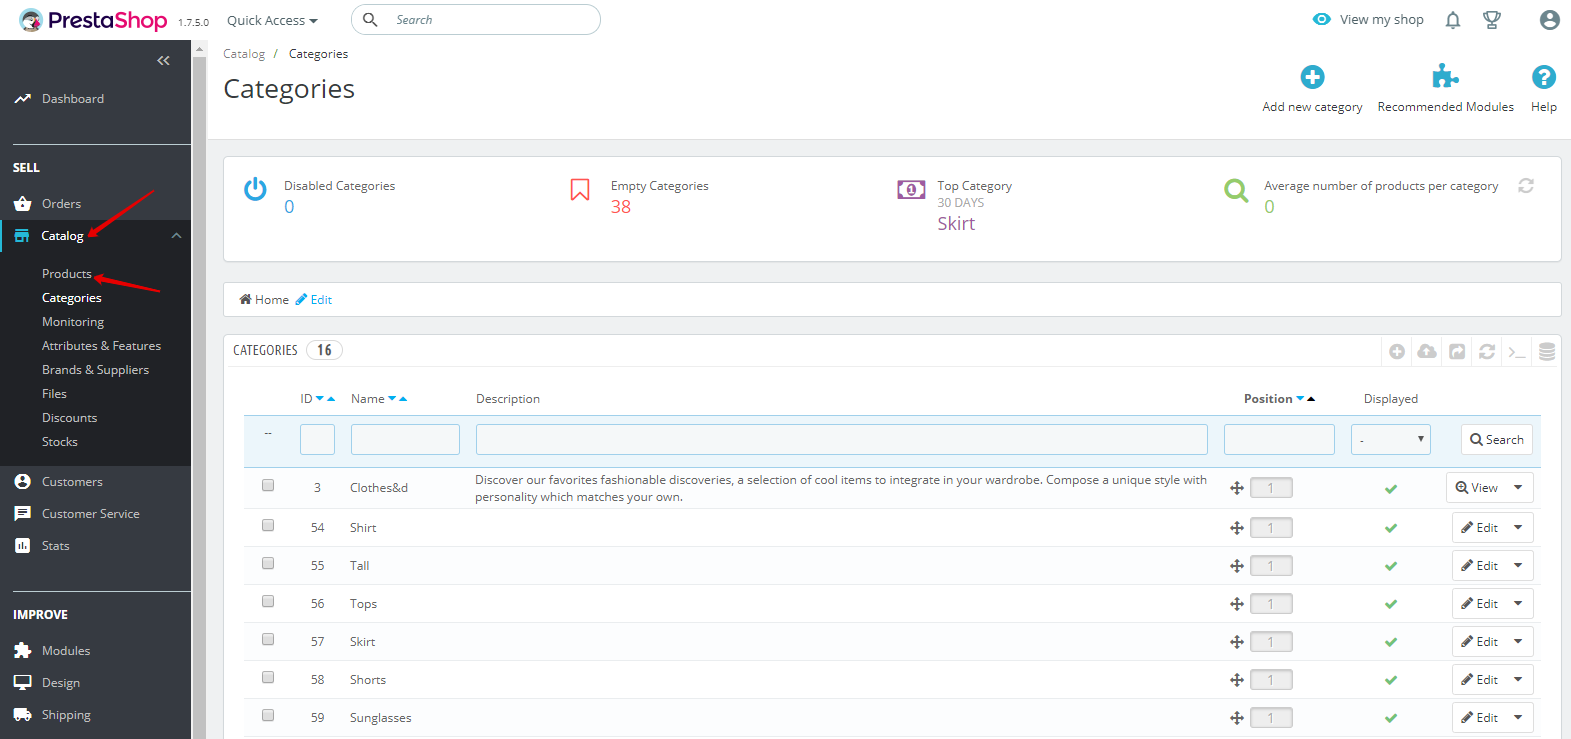Open Brands & Suppliers submenu item
Image resolution: width=1571 pixels, height=739 pixels.
[x=95, y=370]
